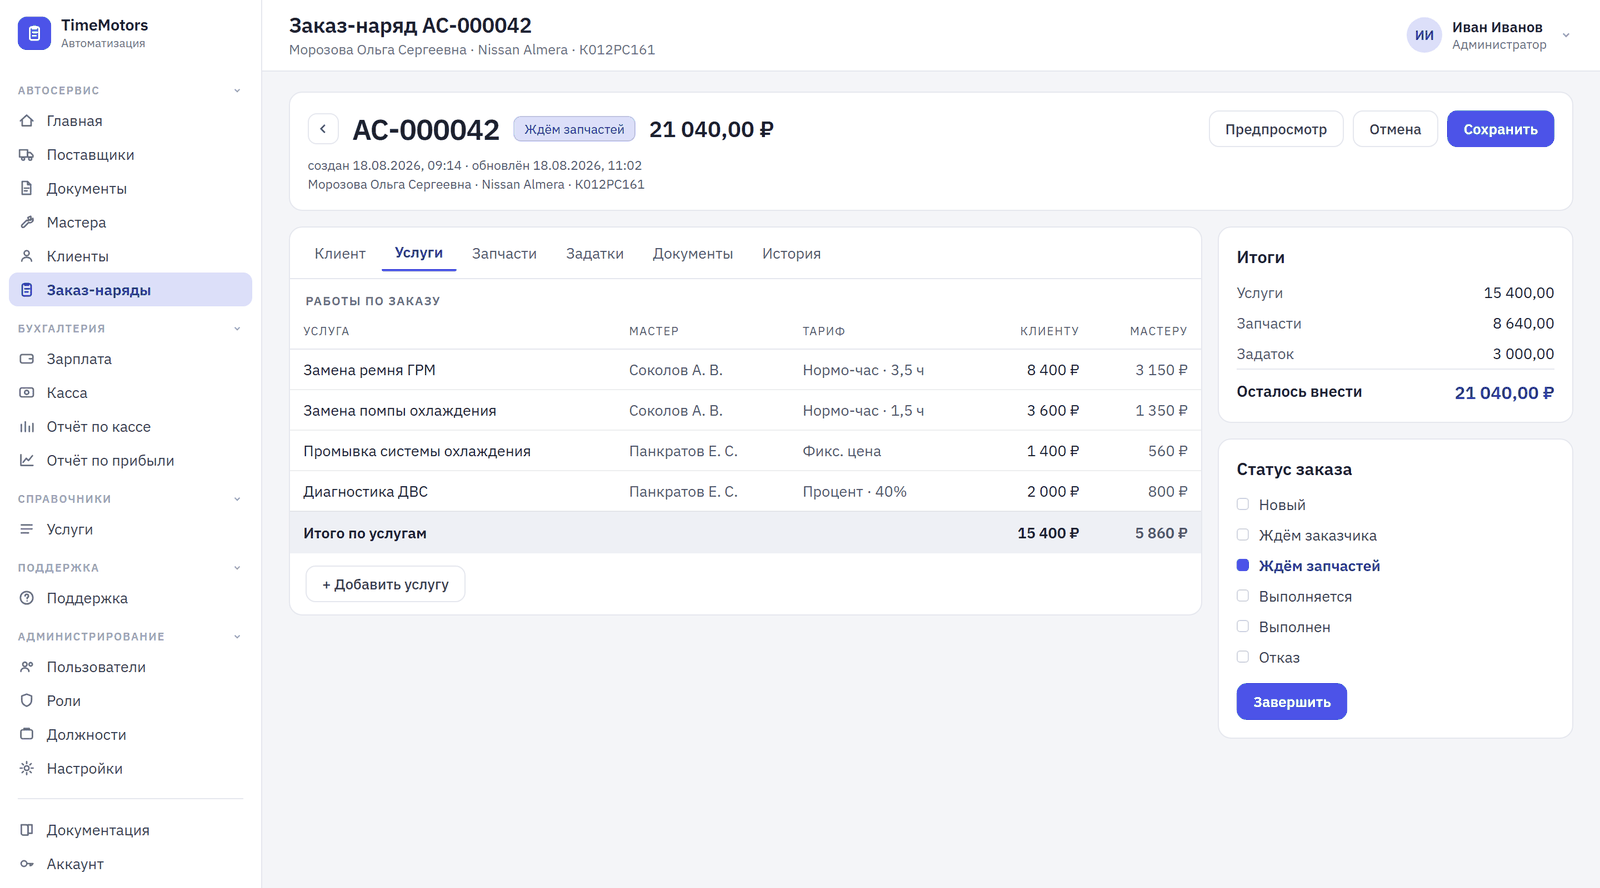Click the shield icon for Роли

coord(27,701)
